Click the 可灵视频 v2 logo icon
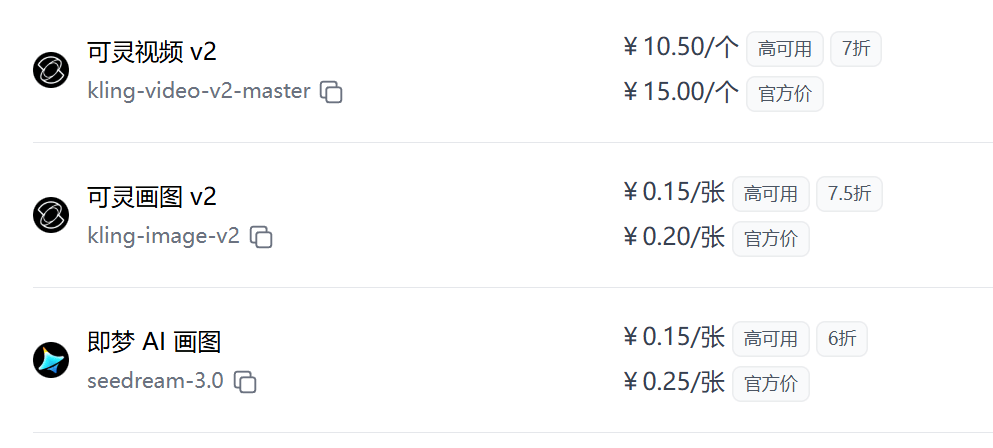 51,70
